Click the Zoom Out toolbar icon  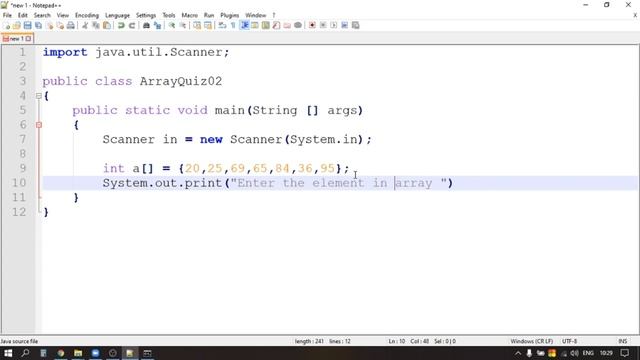pyautogui.click(x=183, y=25)
